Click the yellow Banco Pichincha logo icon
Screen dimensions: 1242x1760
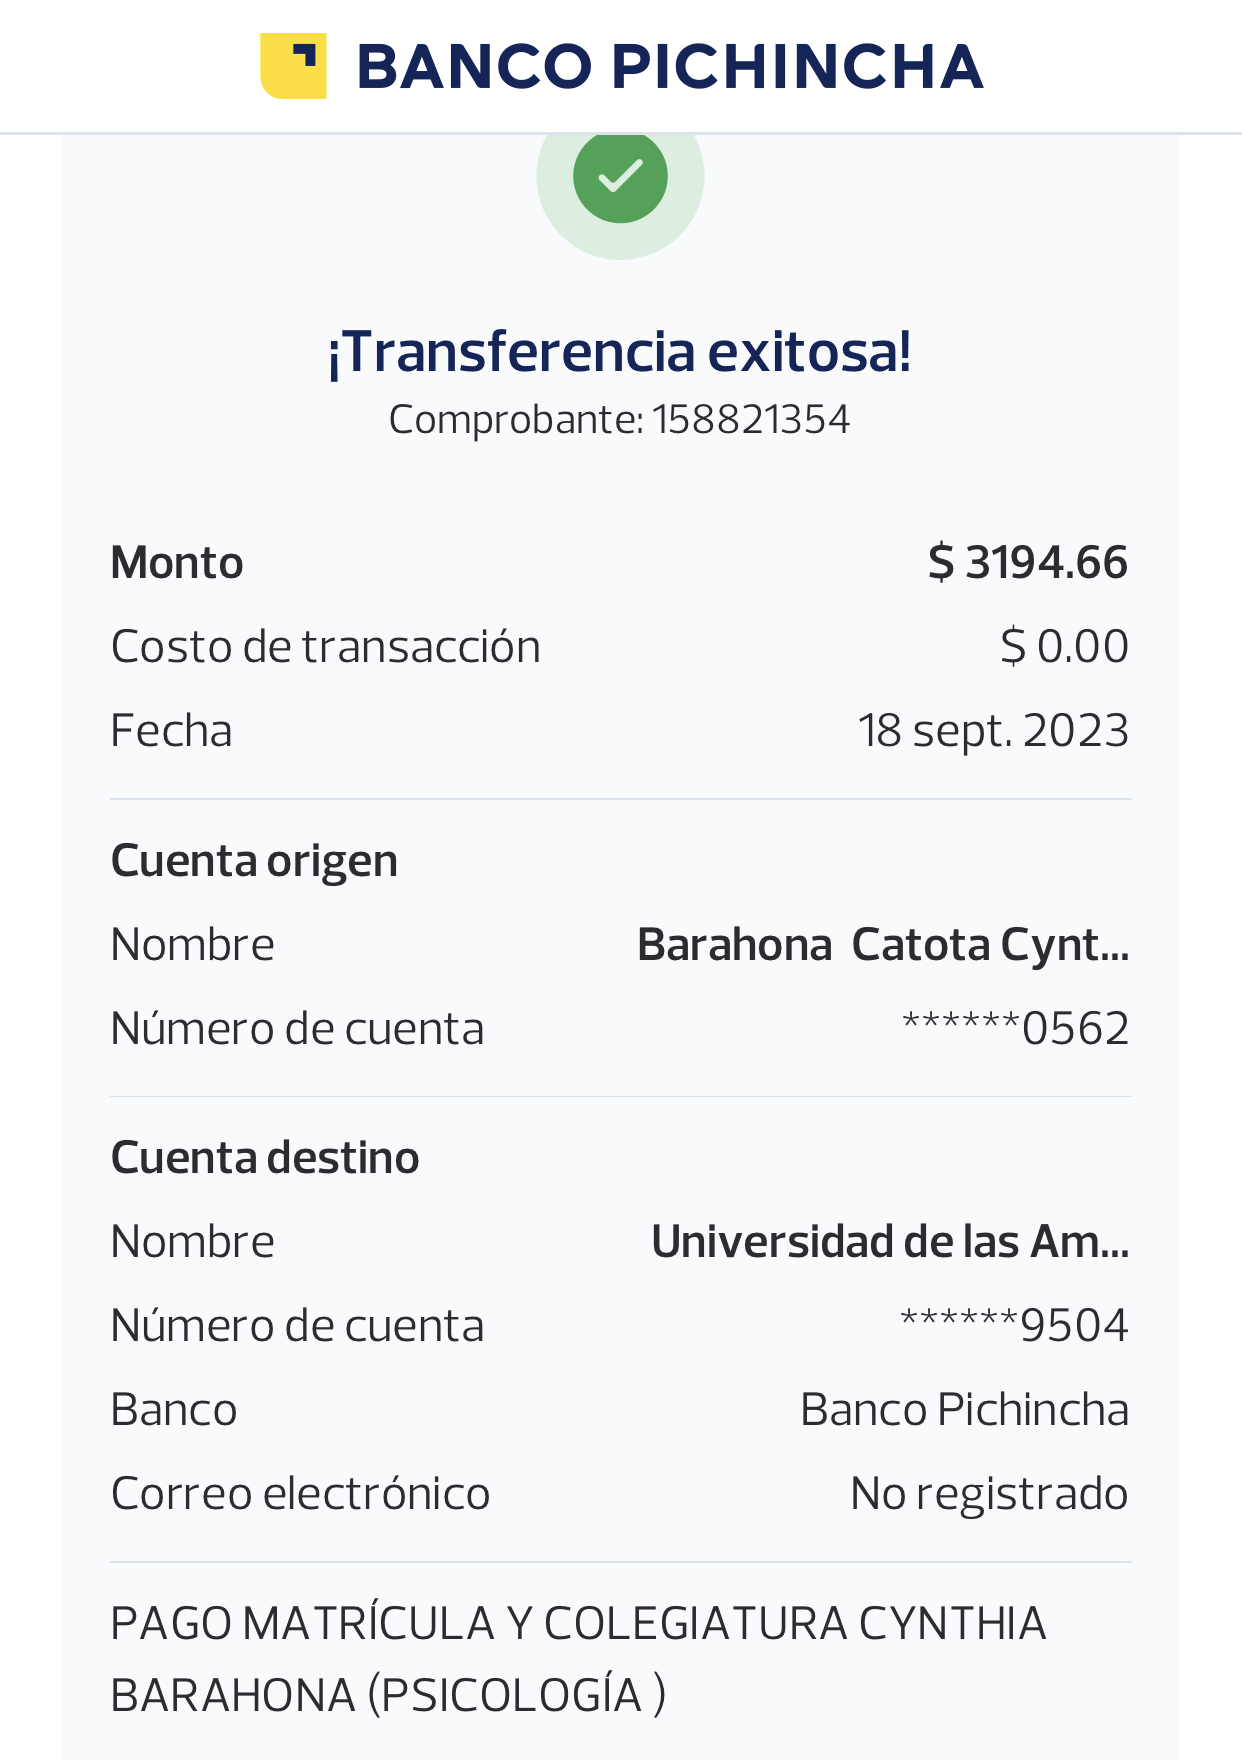pos(293,66)
